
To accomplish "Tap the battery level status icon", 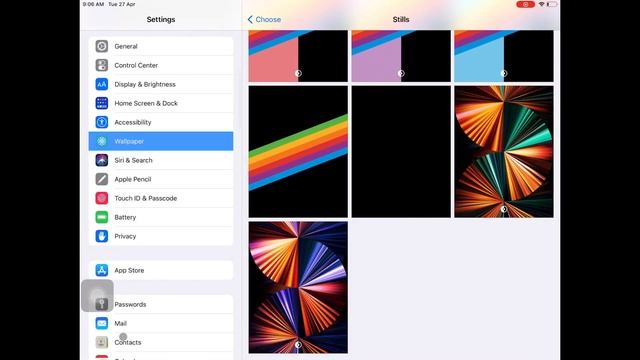I will point(552,4).
